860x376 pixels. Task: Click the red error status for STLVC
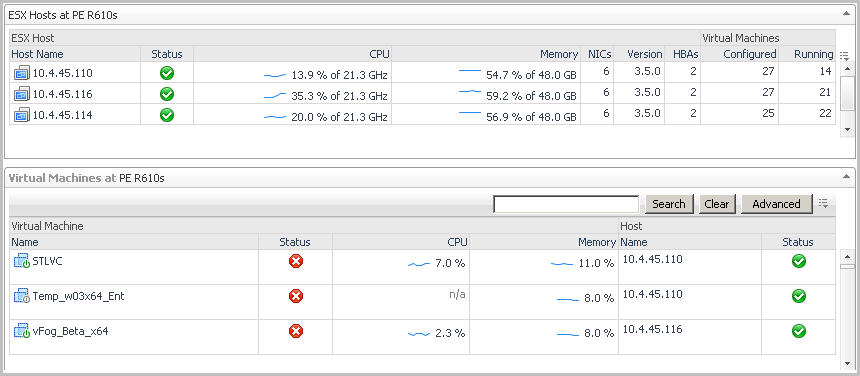(296, 261)
